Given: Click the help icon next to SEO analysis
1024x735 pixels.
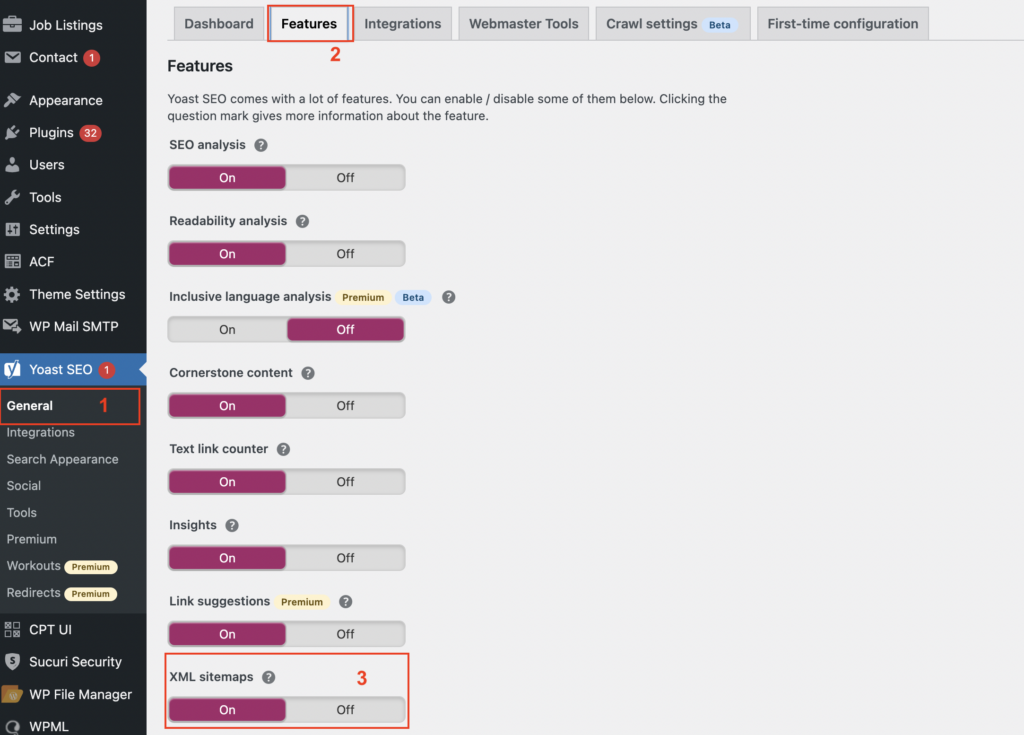Looking at the screenshot, I should click(x=261, y=145).
